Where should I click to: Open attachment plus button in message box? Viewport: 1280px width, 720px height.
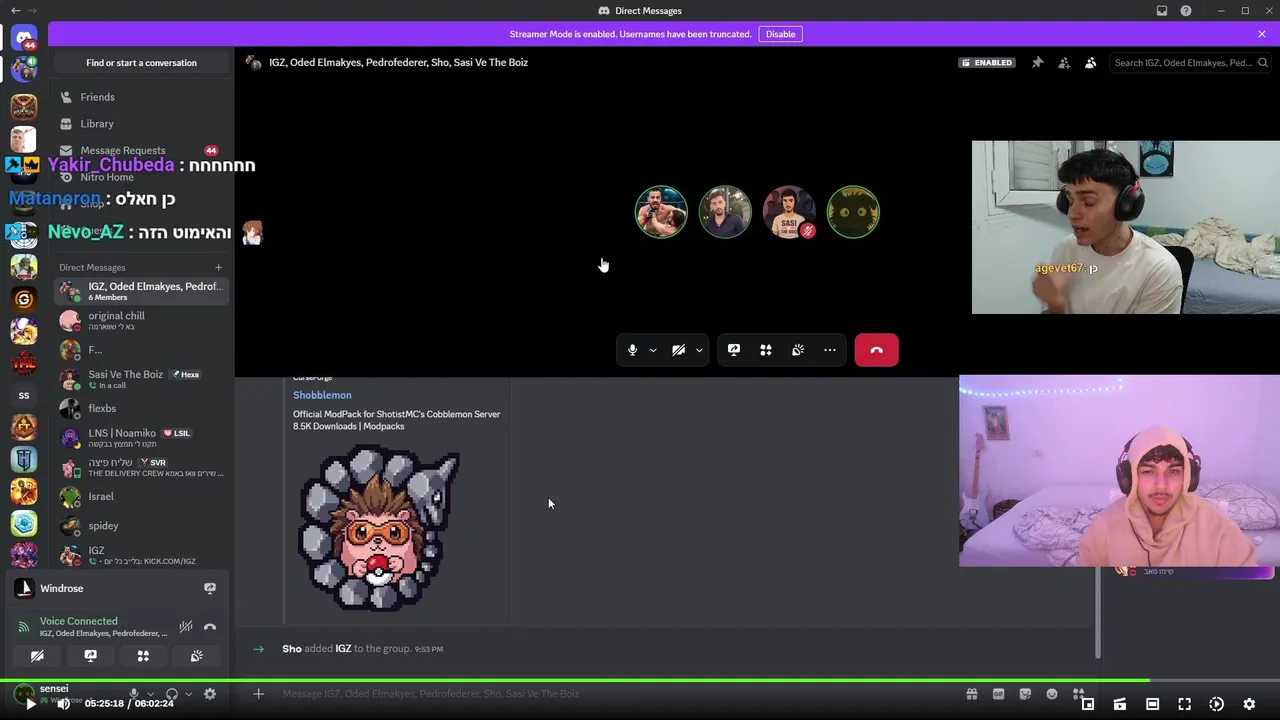click(x=258, y=694)
